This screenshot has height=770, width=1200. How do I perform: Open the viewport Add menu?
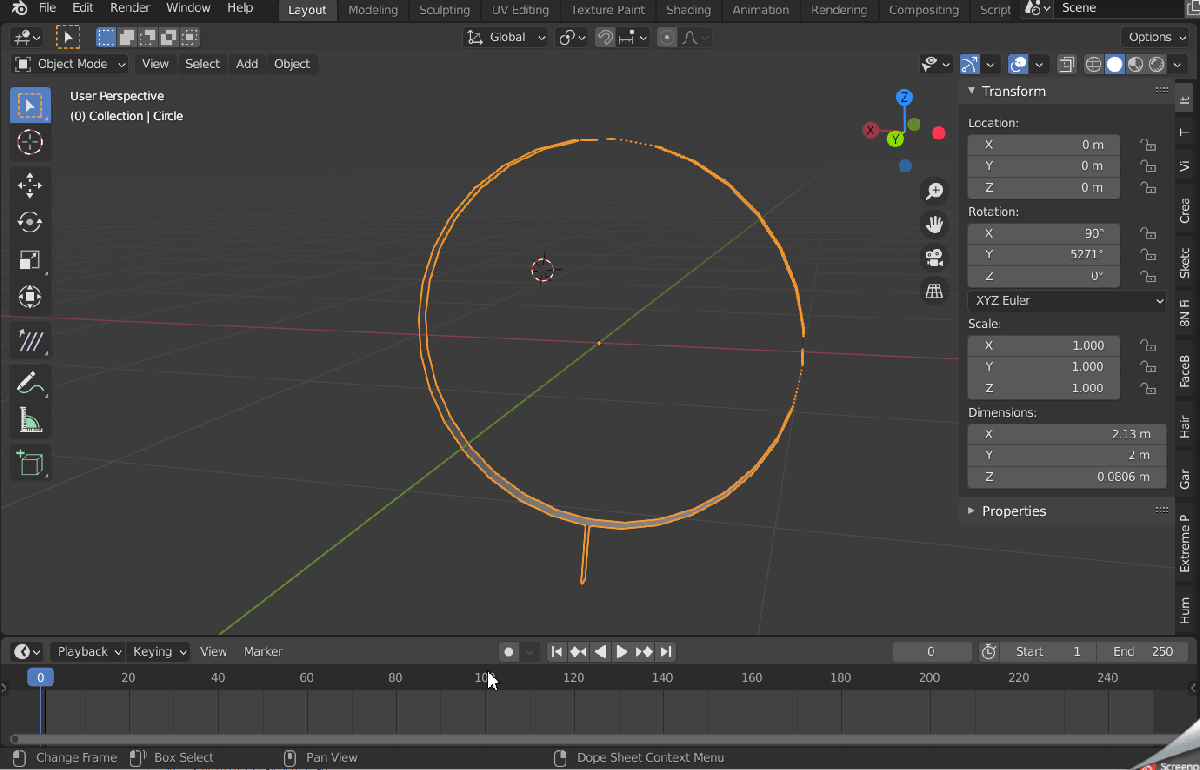pyautogui.click(x=247, y=64)
